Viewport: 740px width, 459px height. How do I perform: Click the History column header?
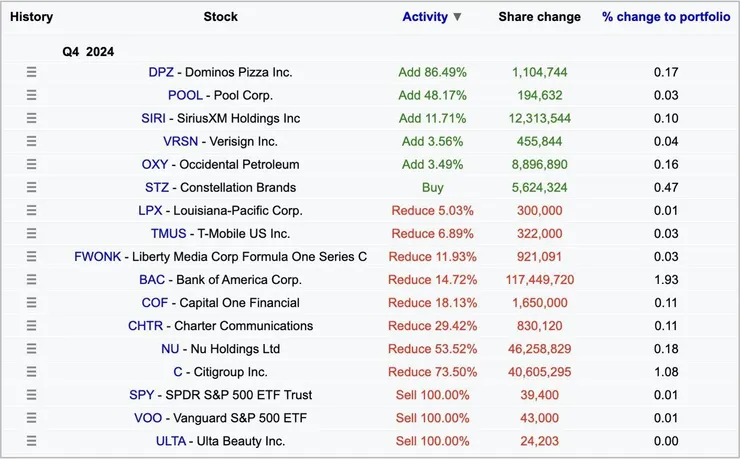pyautogui.click(x=31, y=17)
